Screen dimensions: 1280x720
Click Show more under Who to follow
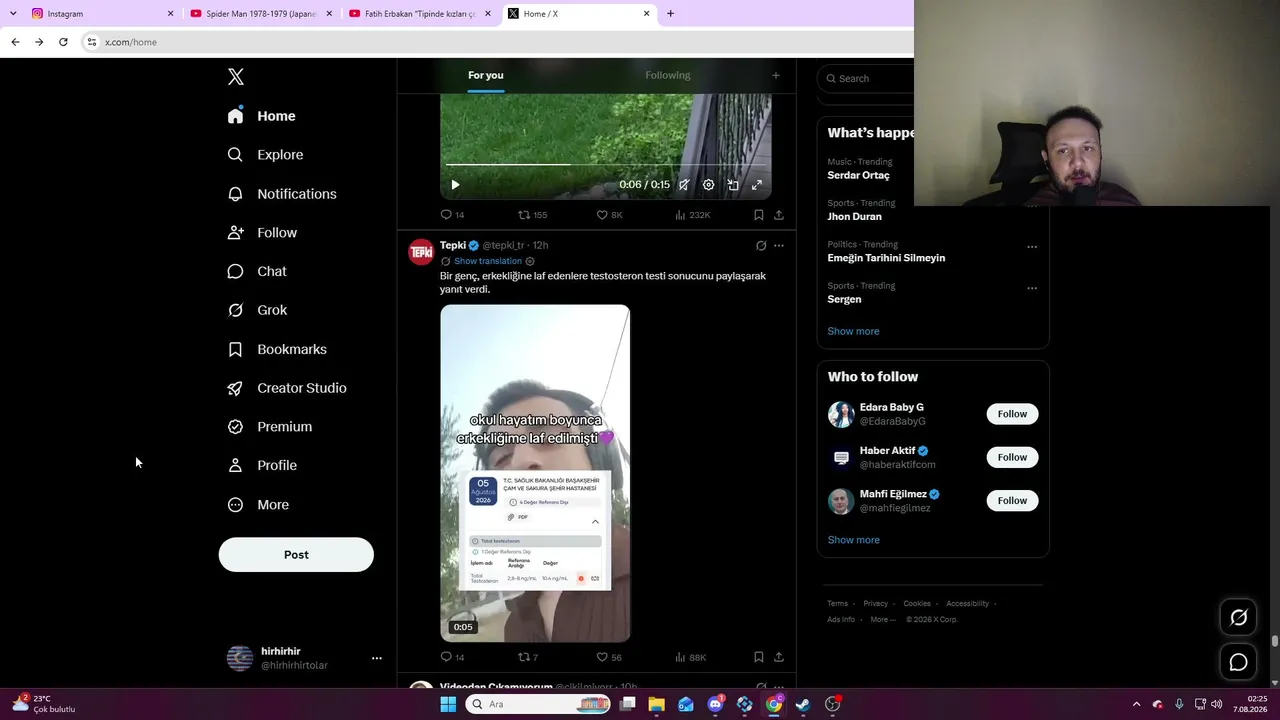[853, 540]
